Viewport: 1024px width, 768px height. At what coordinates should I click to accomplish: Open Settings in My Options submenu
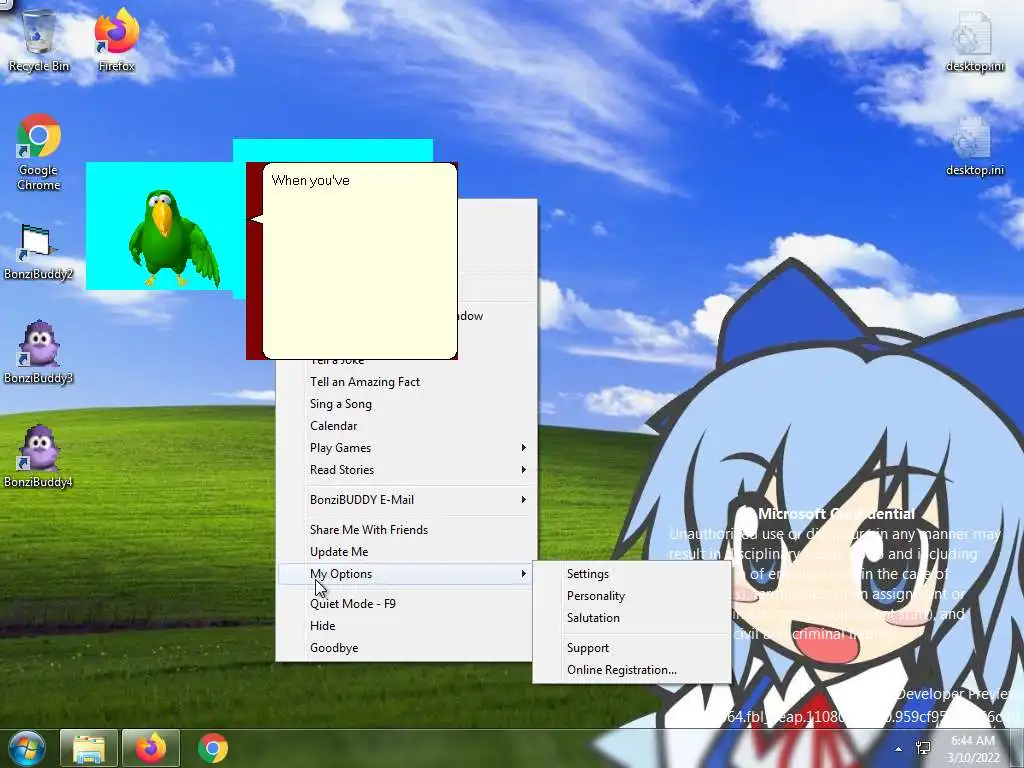632,574
